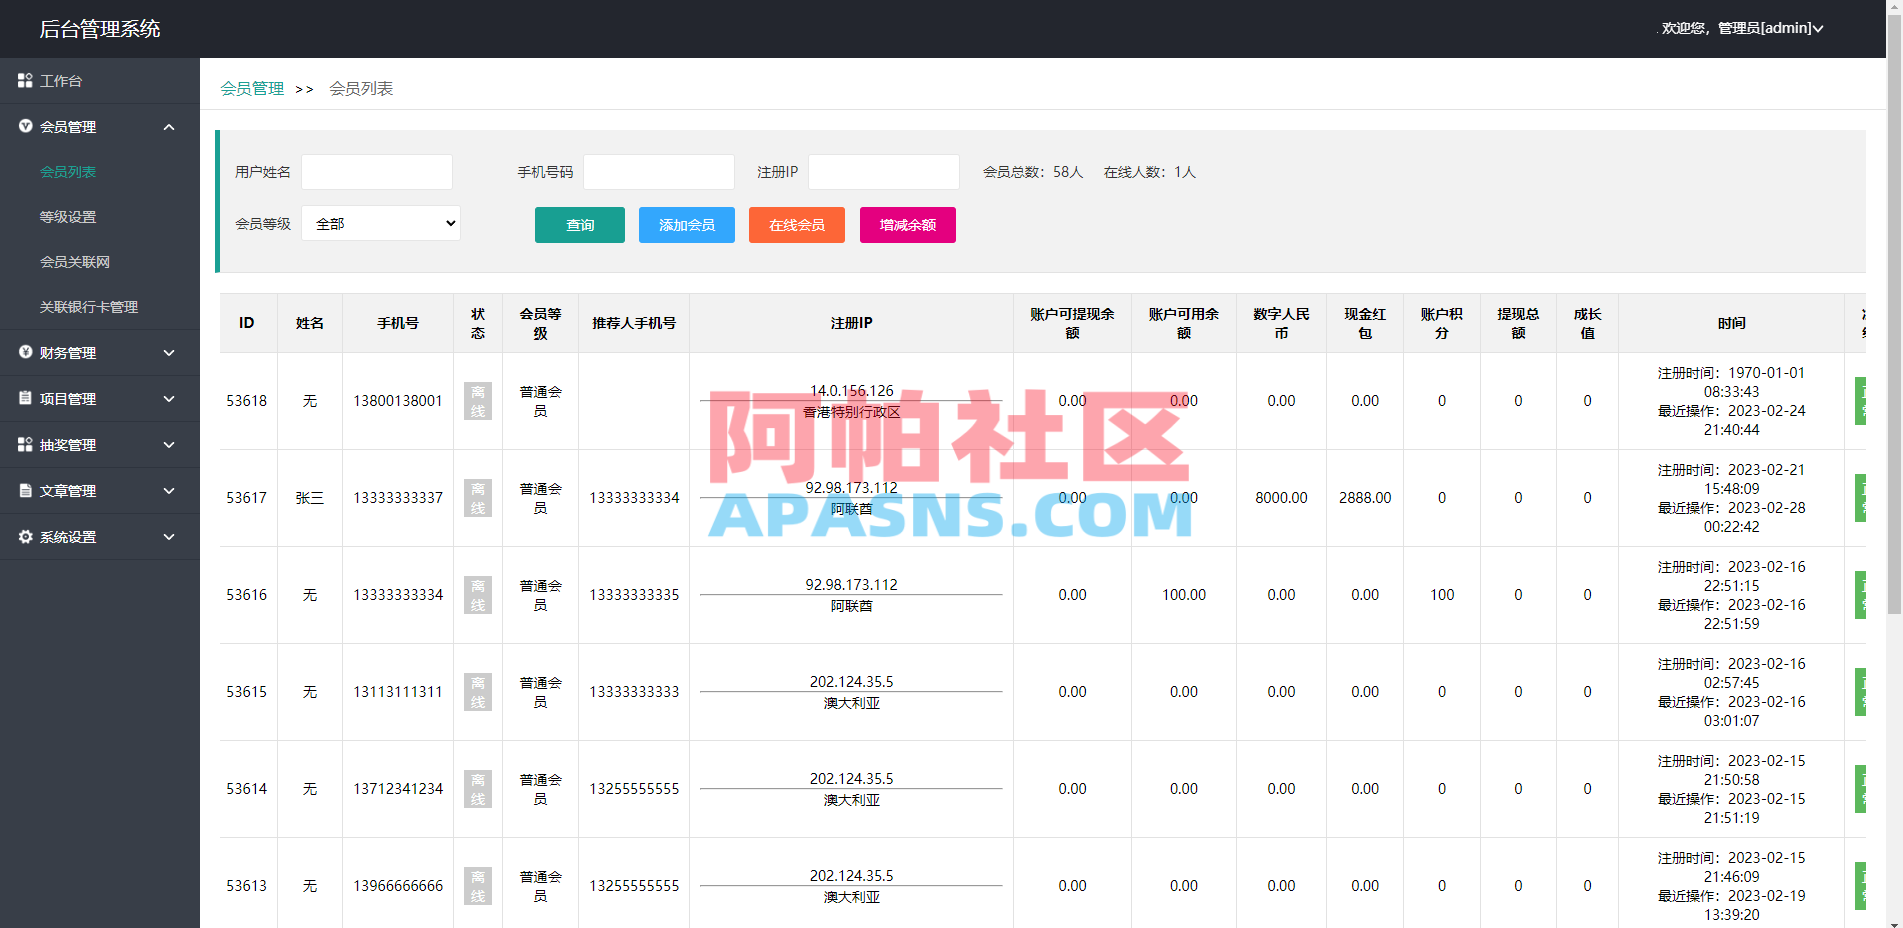
Task: Open 关联银行卡管理 from the sidebar
Action: [x=89, y=307]
